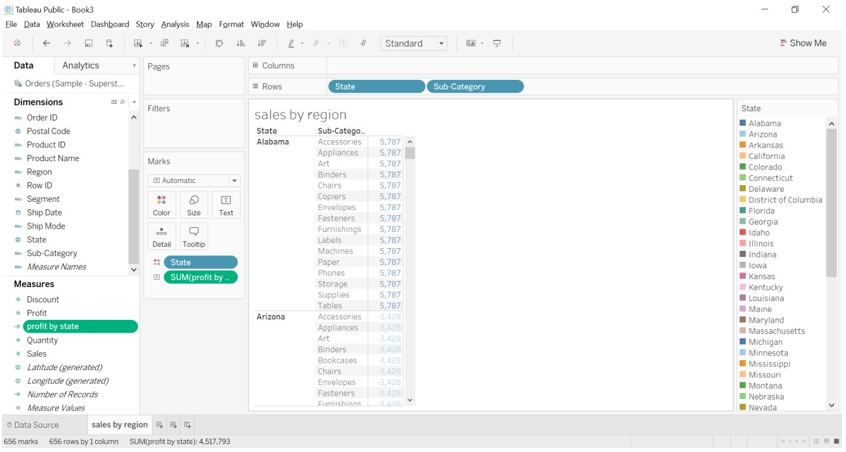
Task: Click the Alabama row header in table
Action: 272,142
